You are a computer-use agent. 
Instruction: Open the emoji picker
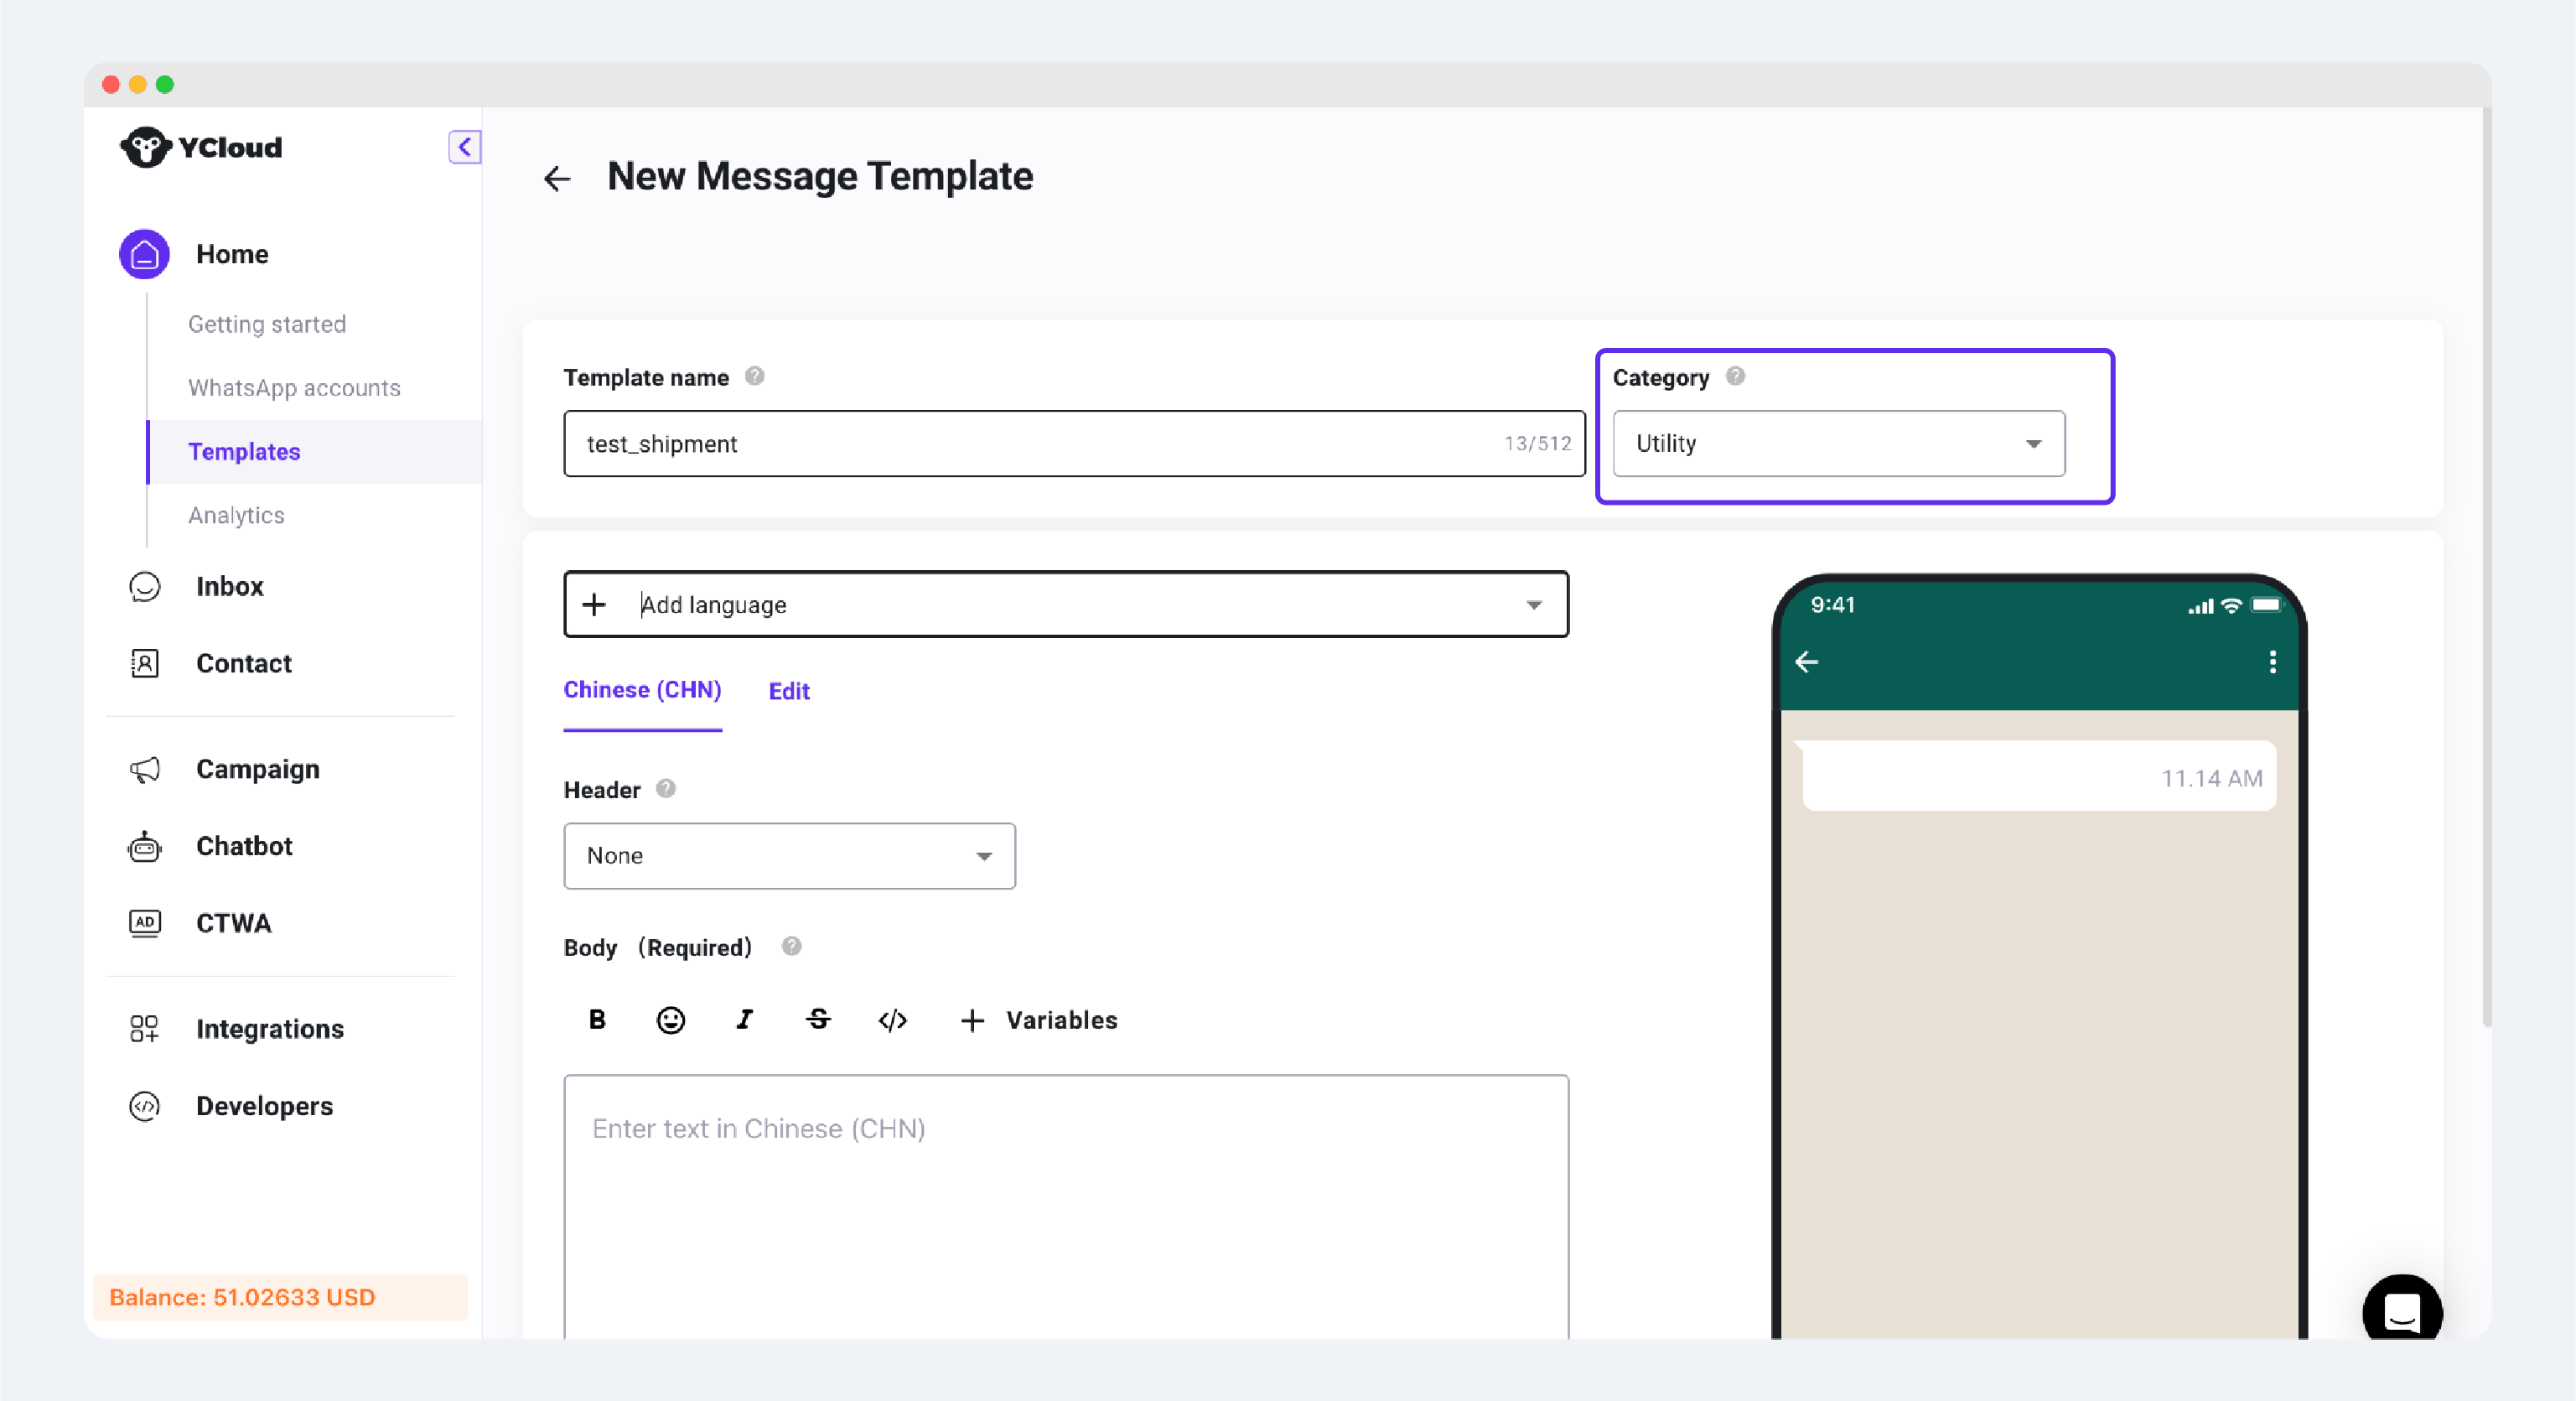click(670, 1019)
